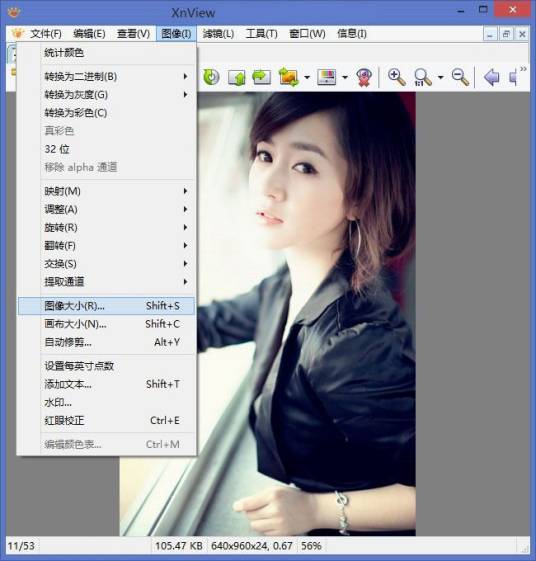Expand 转换为二进制(B) submenu
Image resolution: width=536 pixels, height=561 pixels.
tap(106, 77)
